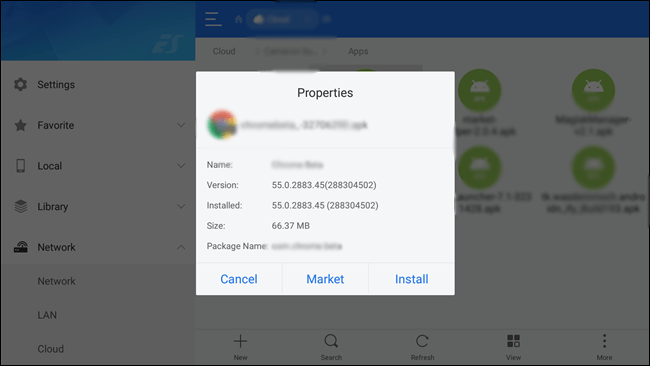Expand the Local section chevron
The image size is (650, 366).
(181, 165)
